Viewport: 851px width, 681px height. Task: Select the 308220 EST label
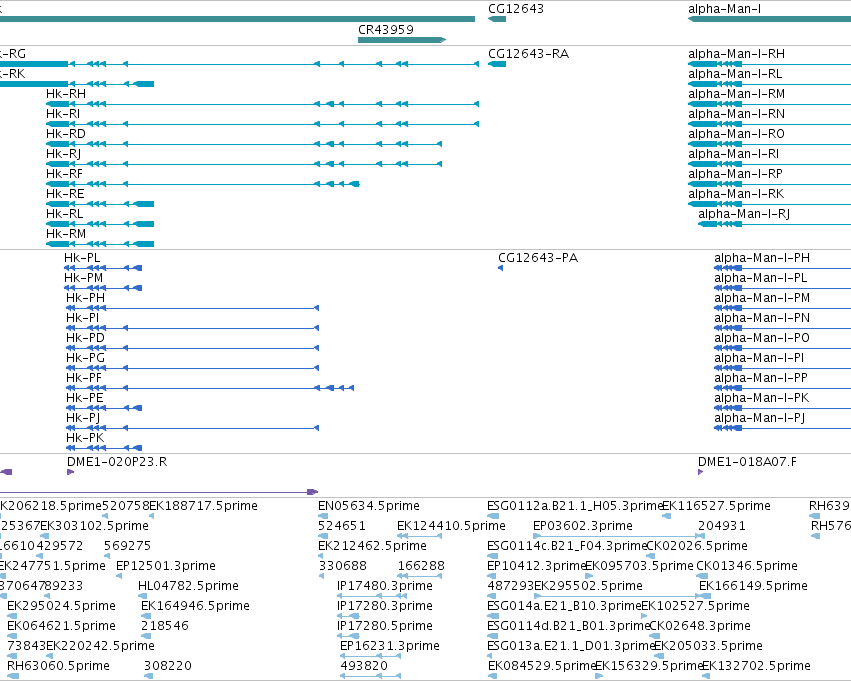click(168, 666)
